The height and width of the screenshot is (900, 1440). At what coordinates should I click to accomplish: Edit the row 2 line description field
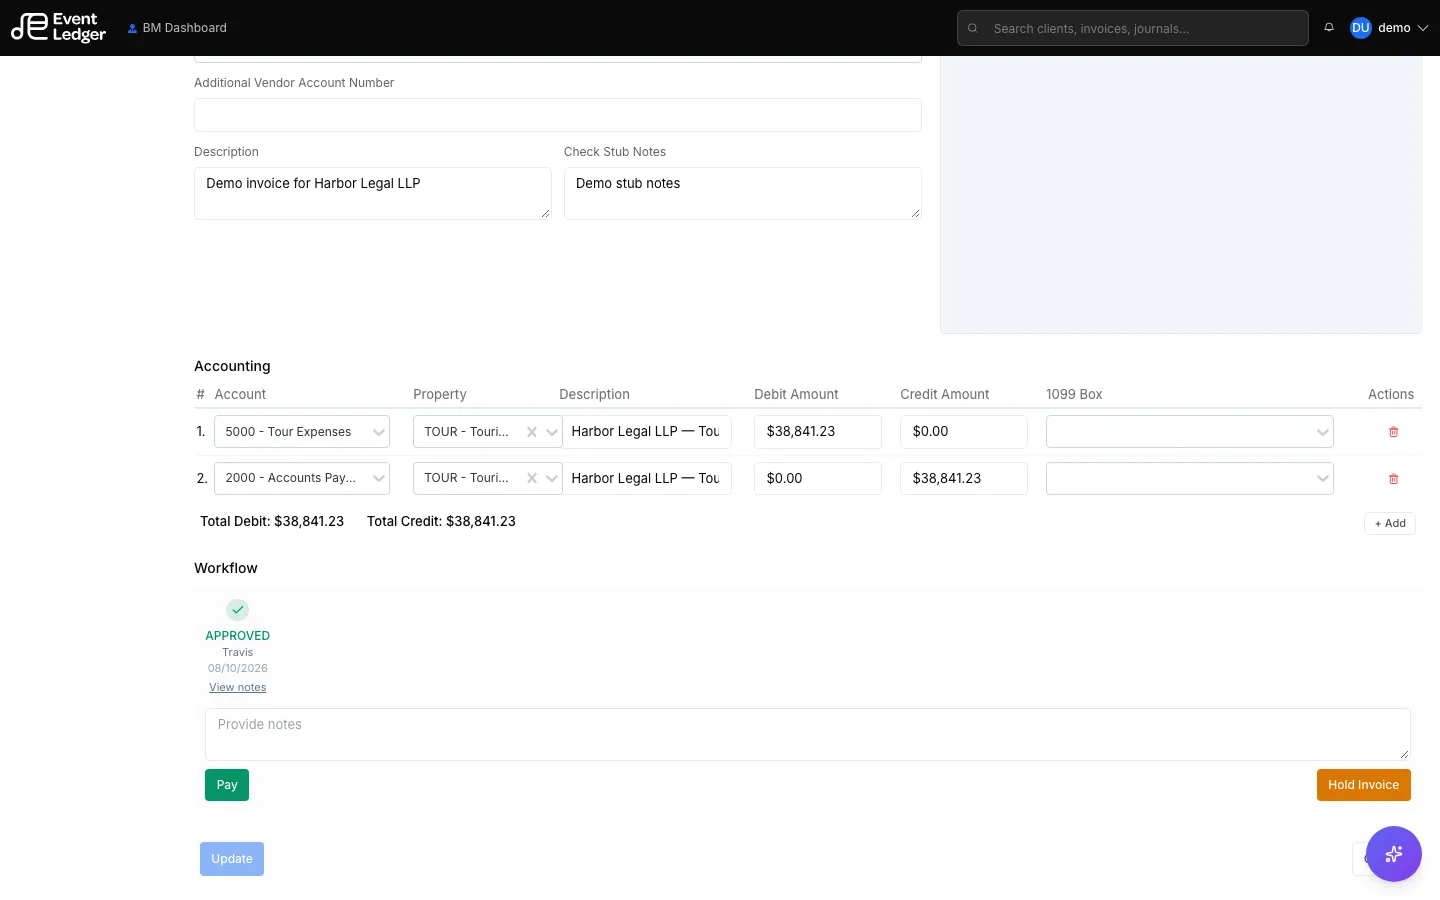coord(646,478)
